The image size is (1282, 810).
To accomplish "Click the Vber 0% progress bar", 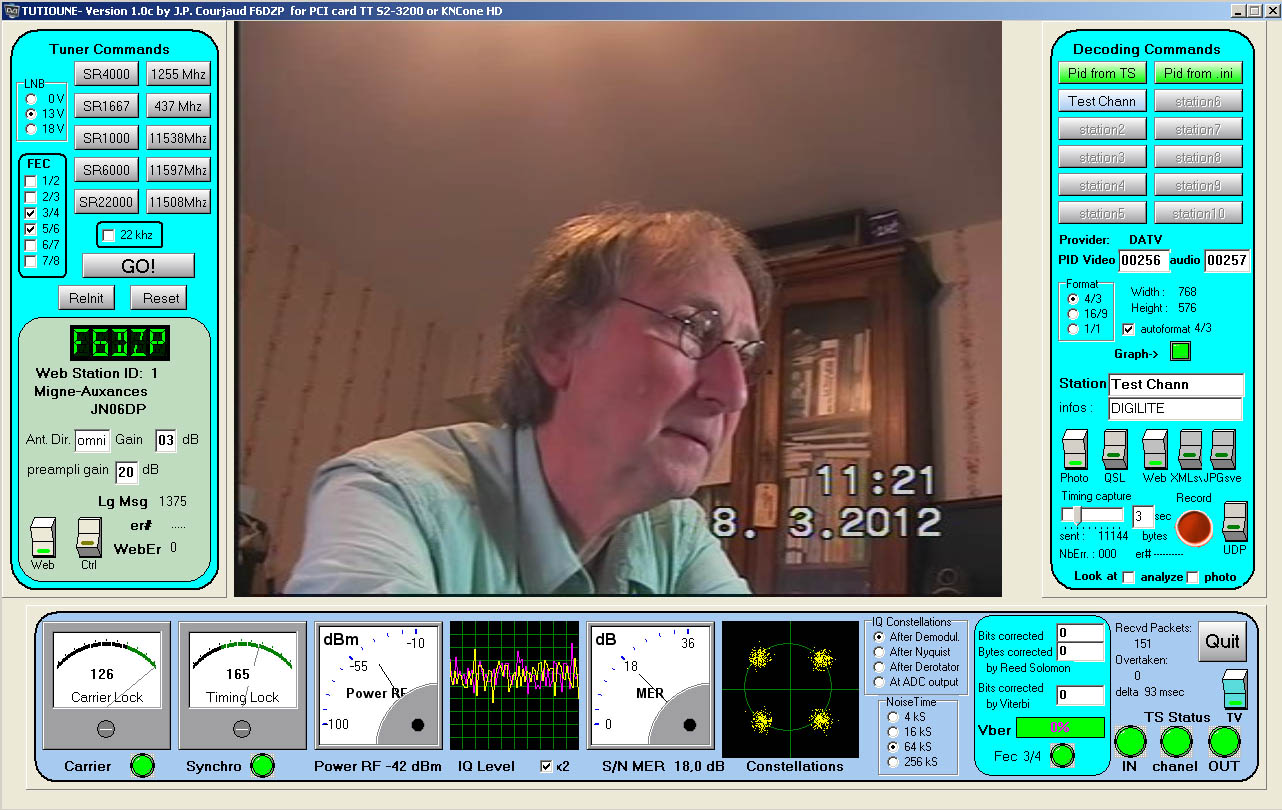I will [x=1060, y=728].
